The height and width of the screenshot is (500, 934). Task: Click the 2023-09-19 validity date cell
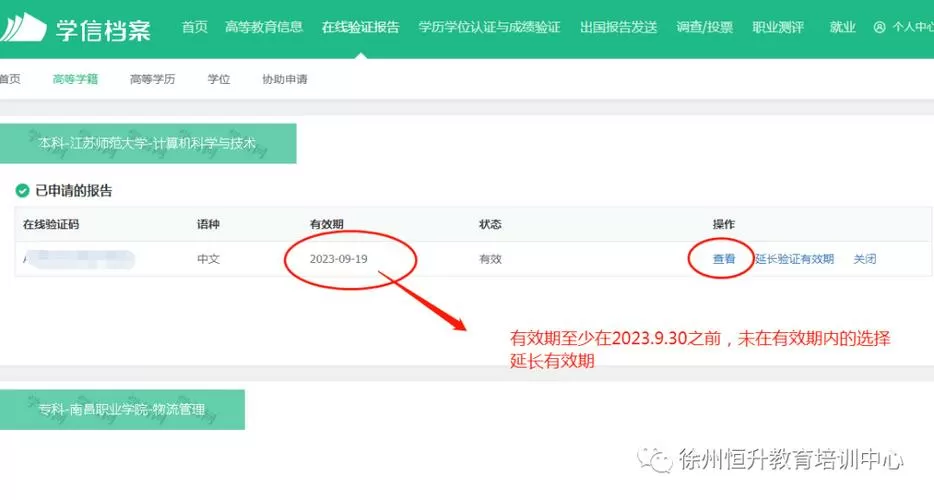coord(338,259)
